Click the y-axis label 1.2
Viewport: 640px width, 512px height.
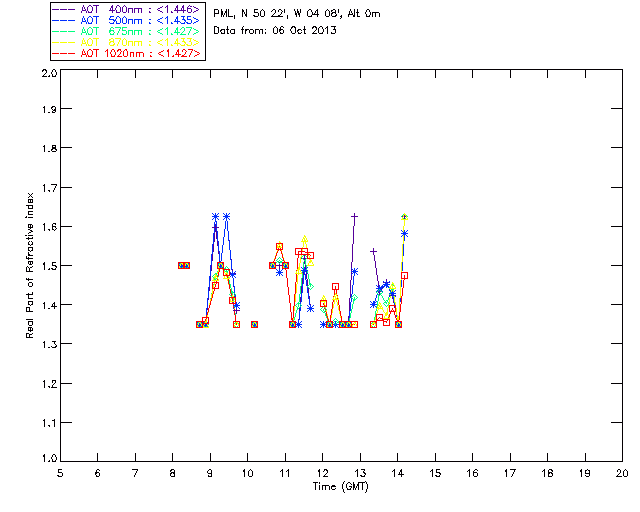49,384
